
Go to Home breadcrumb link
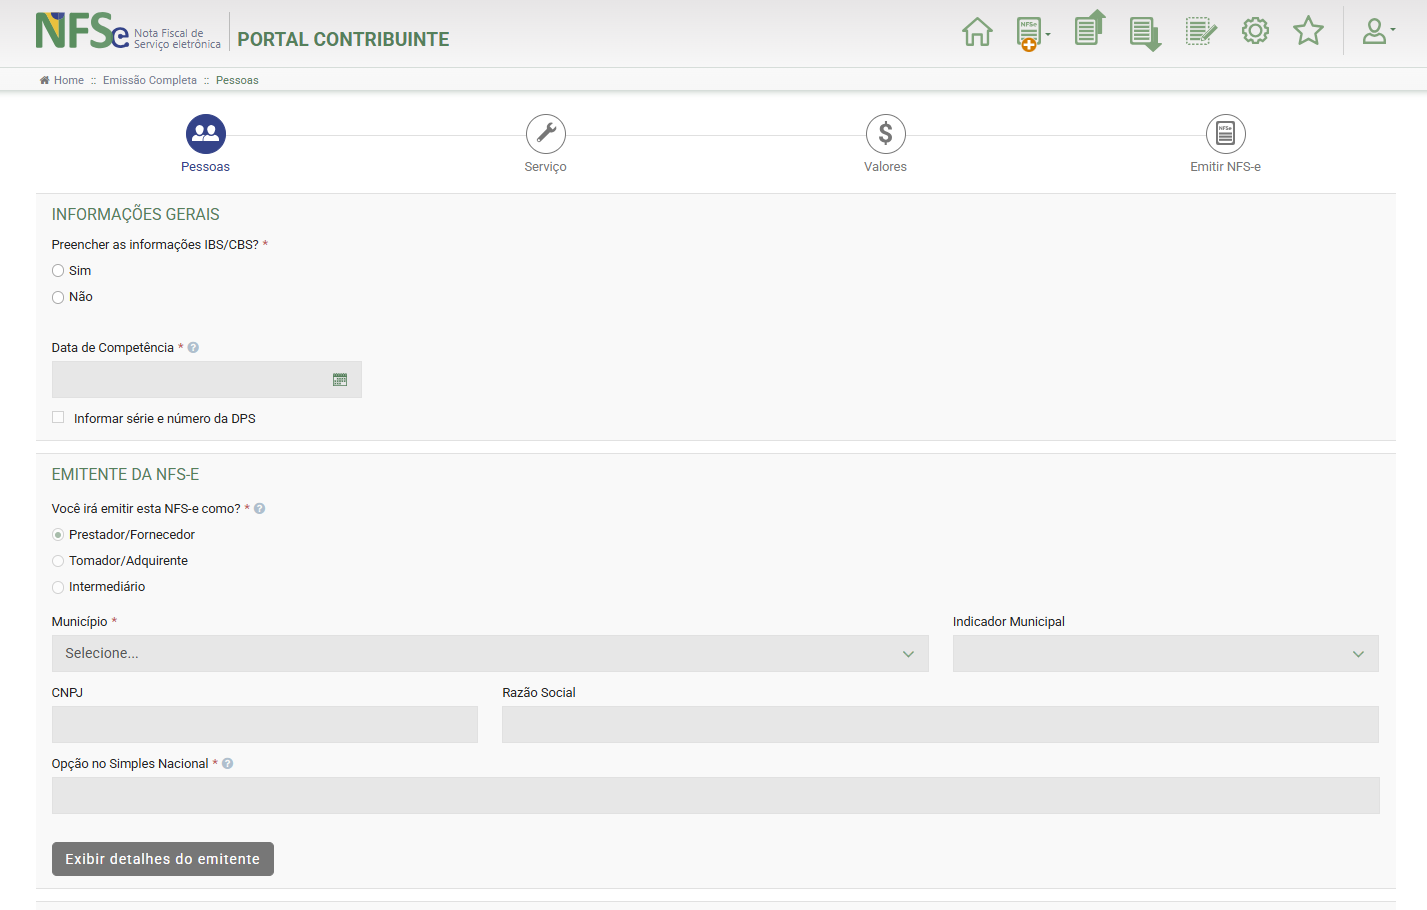coord(62,80)
